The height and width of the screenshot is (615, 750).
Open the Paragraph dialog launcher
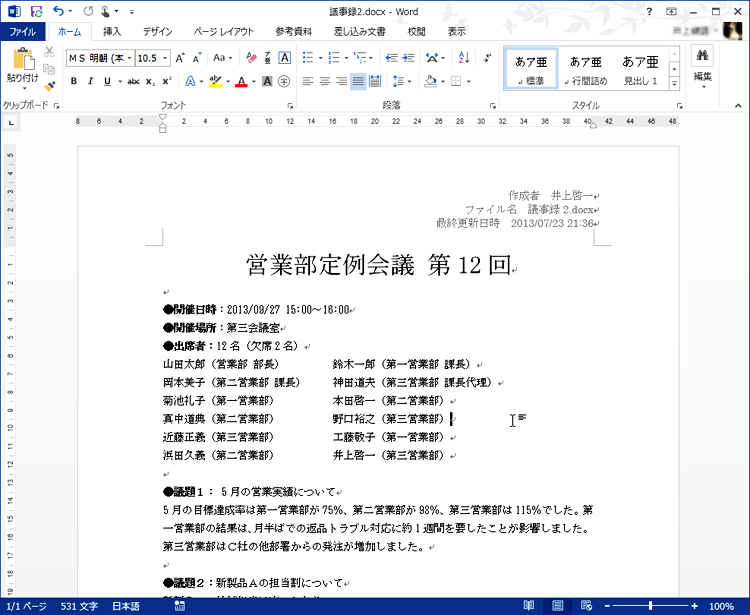(493, 106)
